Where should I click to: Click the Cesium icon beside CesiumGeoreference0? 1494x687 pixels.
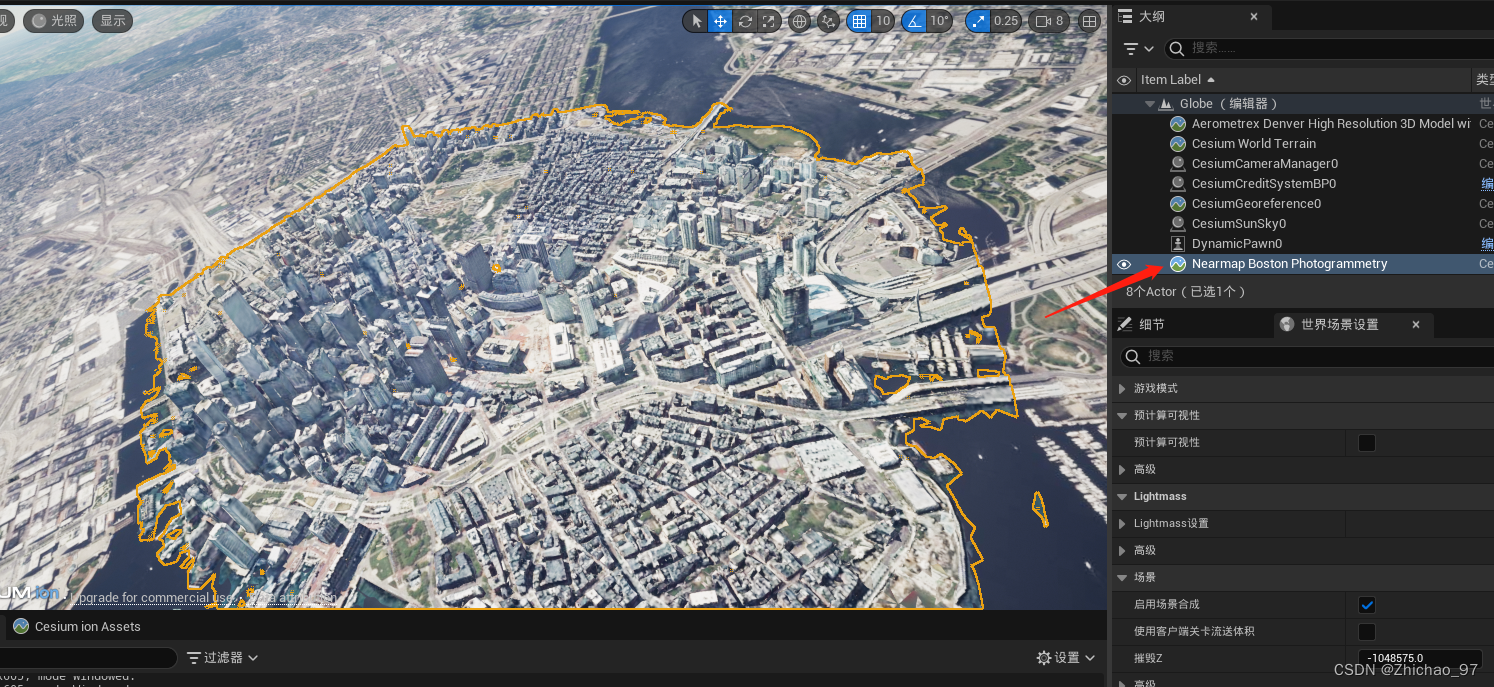[x=1178, y=204]
